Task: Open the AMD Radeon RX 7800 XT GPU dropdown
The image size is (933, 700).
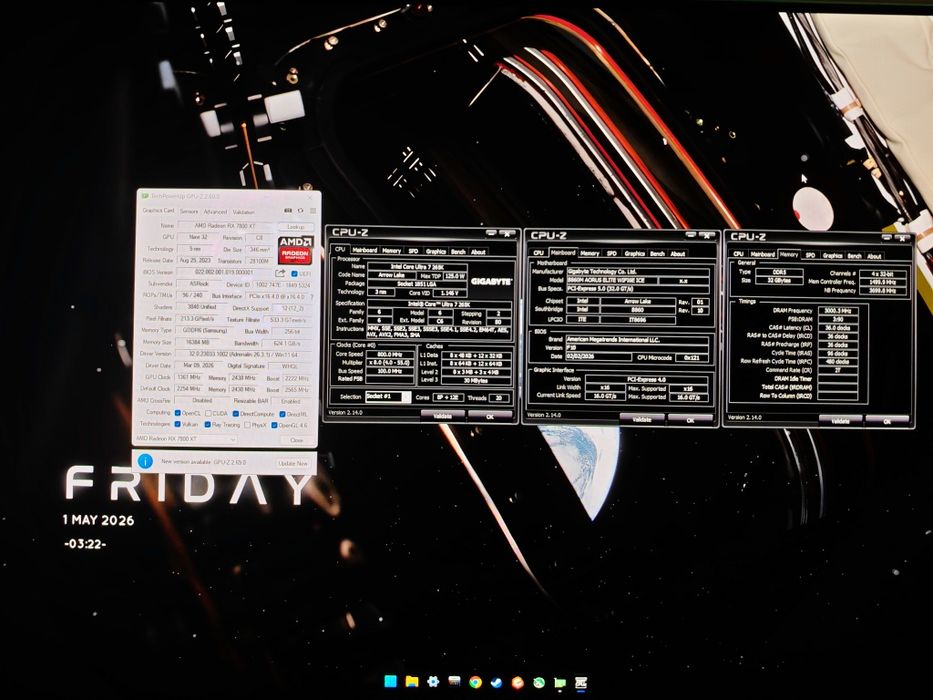Action: pos(186,439)
